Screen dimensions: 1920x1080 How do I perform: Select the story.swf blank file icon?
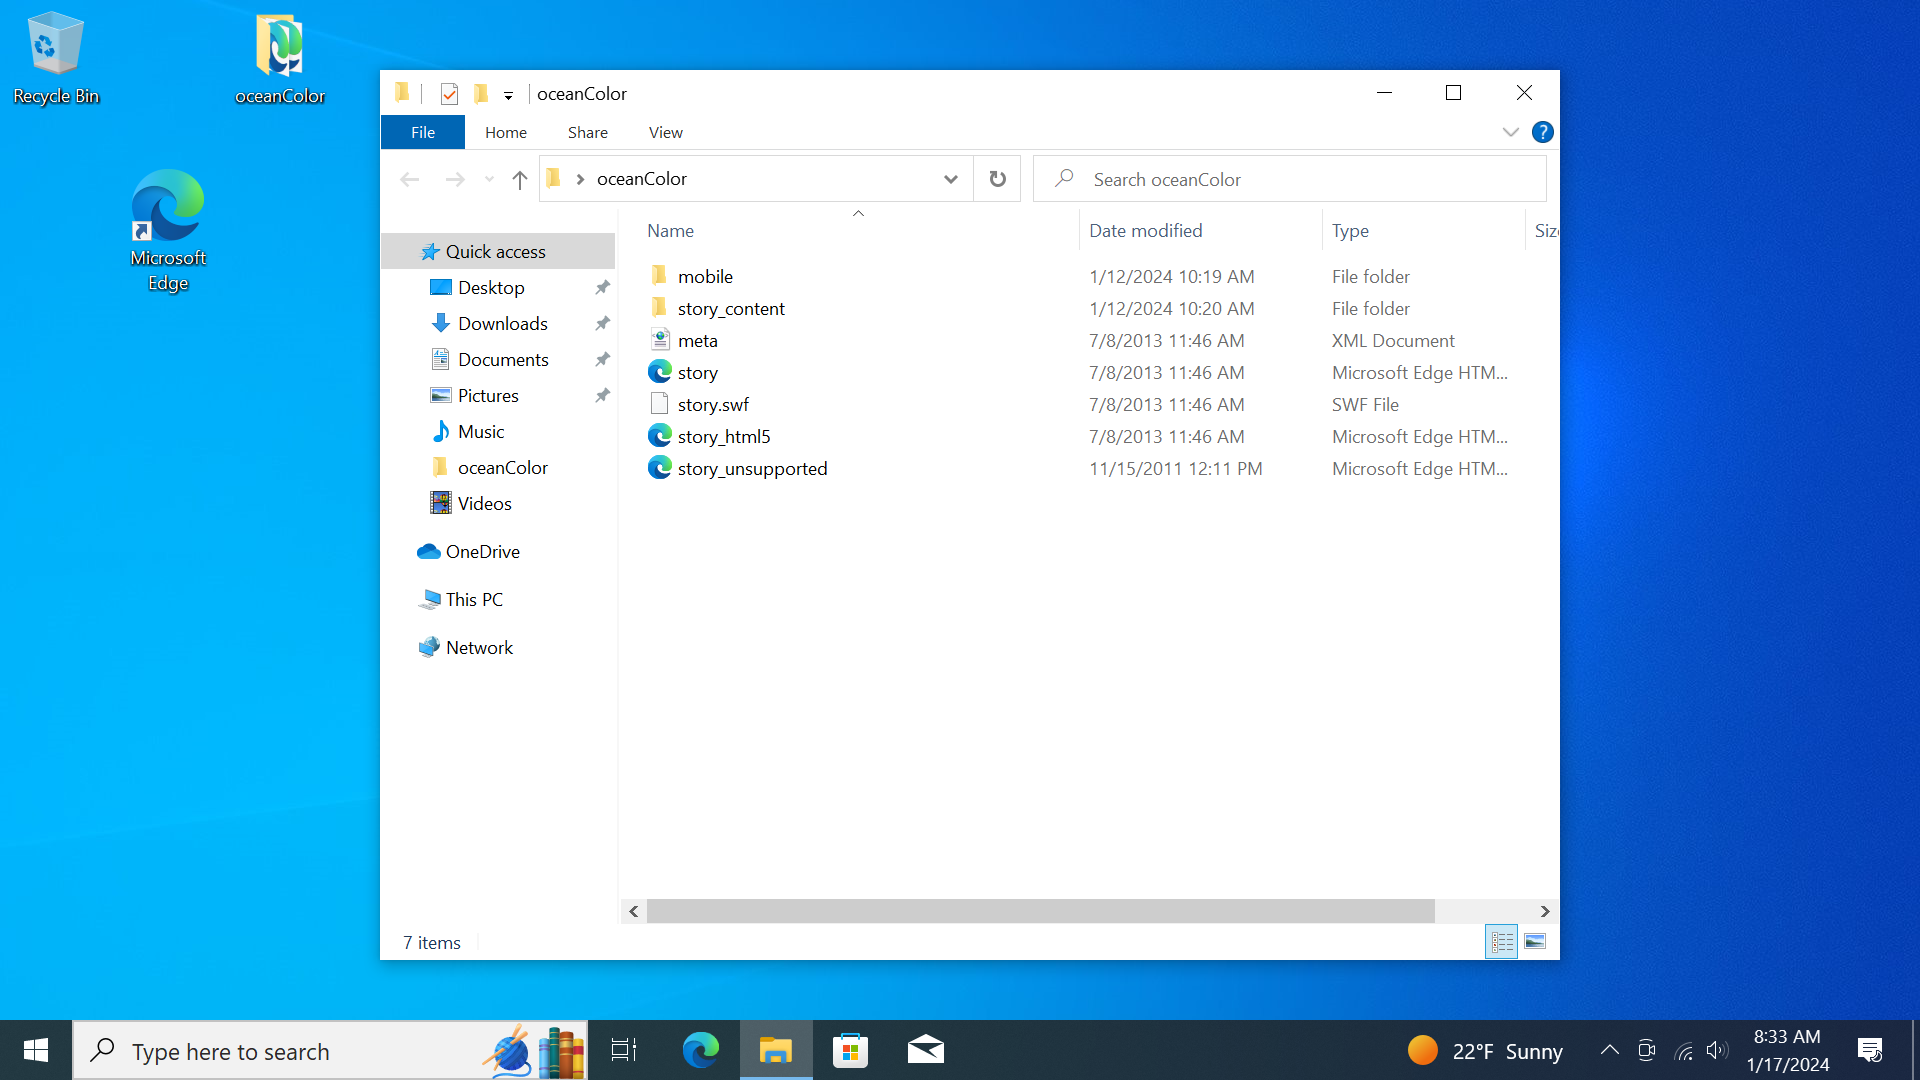(659, 404)
